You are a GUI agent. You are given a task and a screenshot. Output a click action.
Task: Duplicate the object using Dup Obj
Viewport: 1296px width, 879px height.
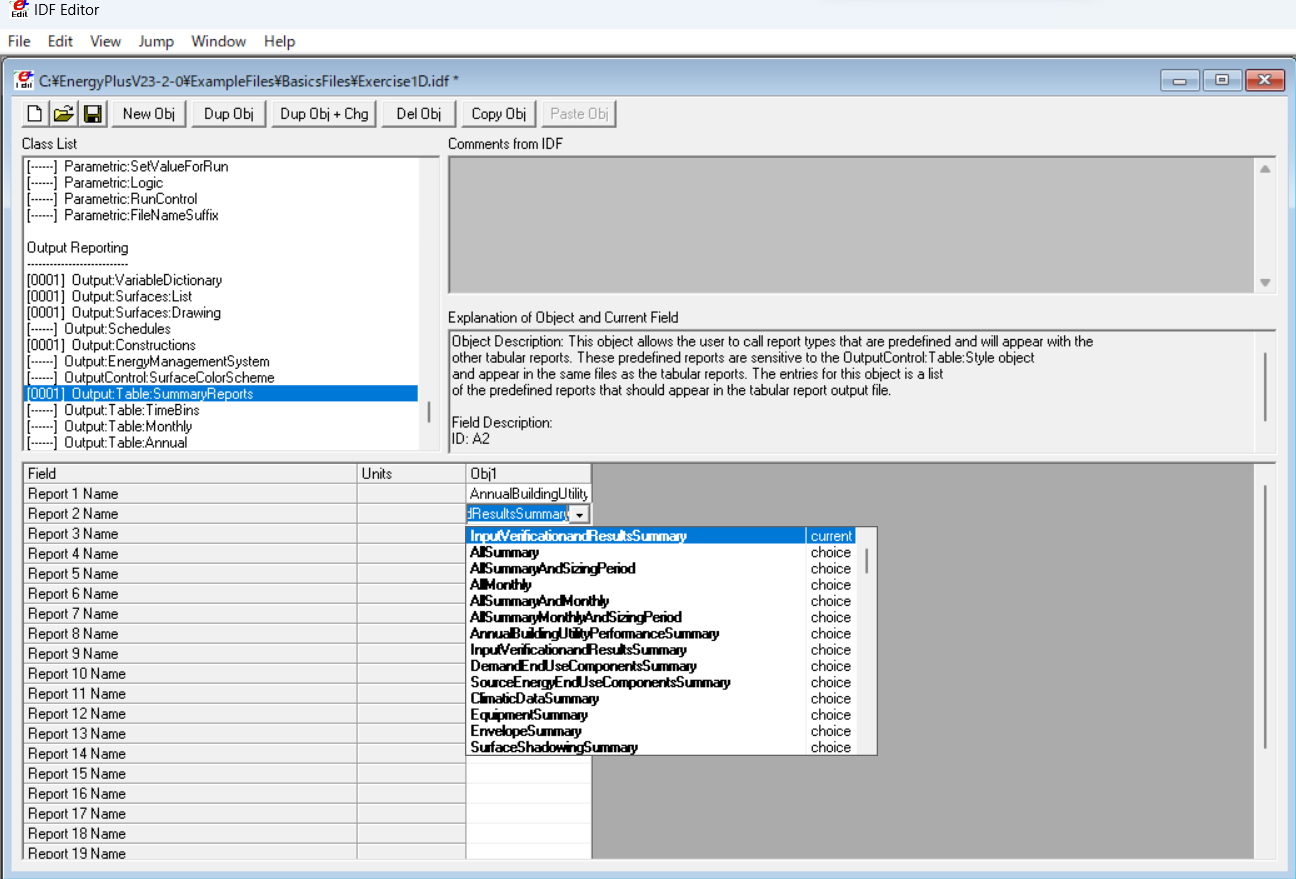pos(228,113)
